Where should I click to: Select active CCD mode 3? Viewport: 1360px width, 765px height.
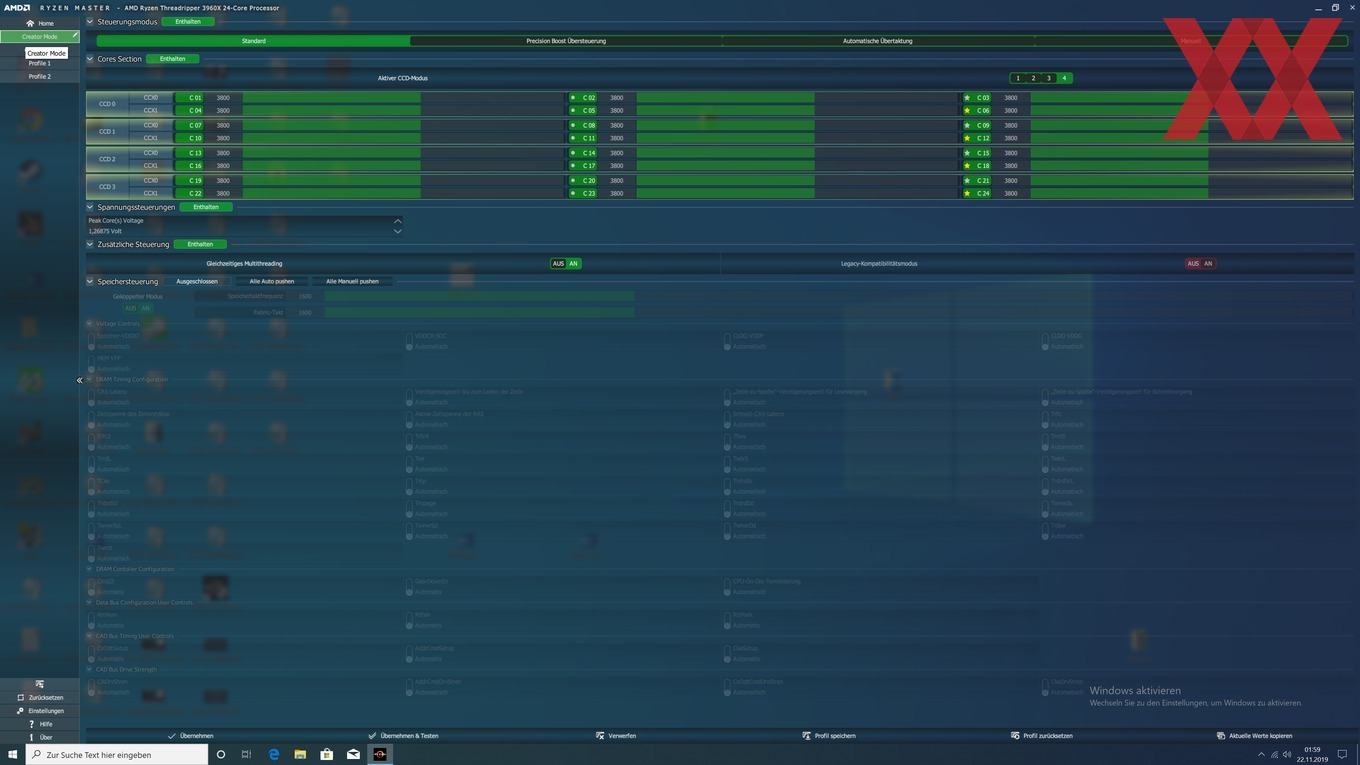click(1049, 78)
